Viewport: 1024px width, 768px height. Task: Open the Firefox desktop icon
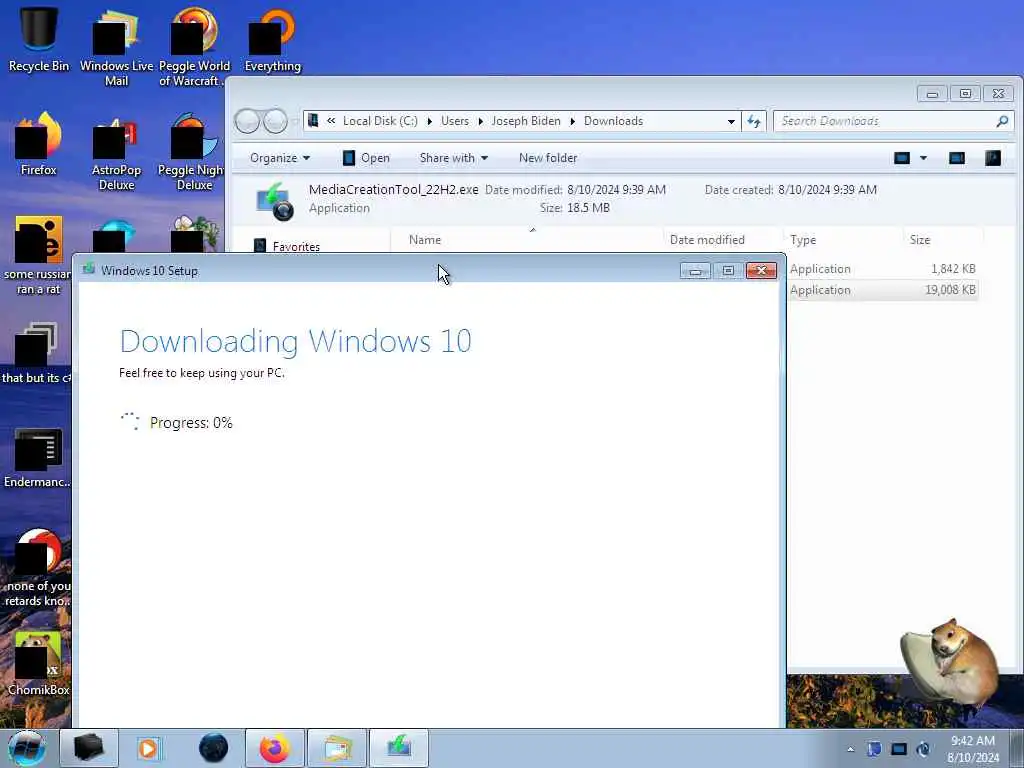[x=39, y=142]
